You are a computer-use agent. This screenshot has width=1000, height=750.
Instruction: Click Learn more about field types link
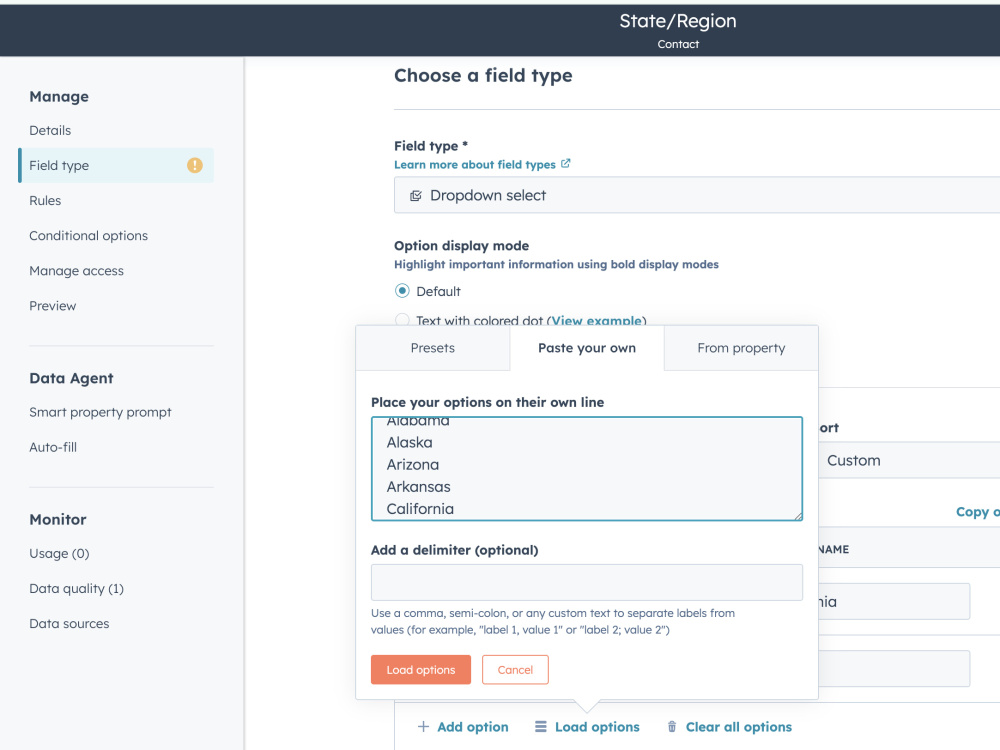pos(474,165)
